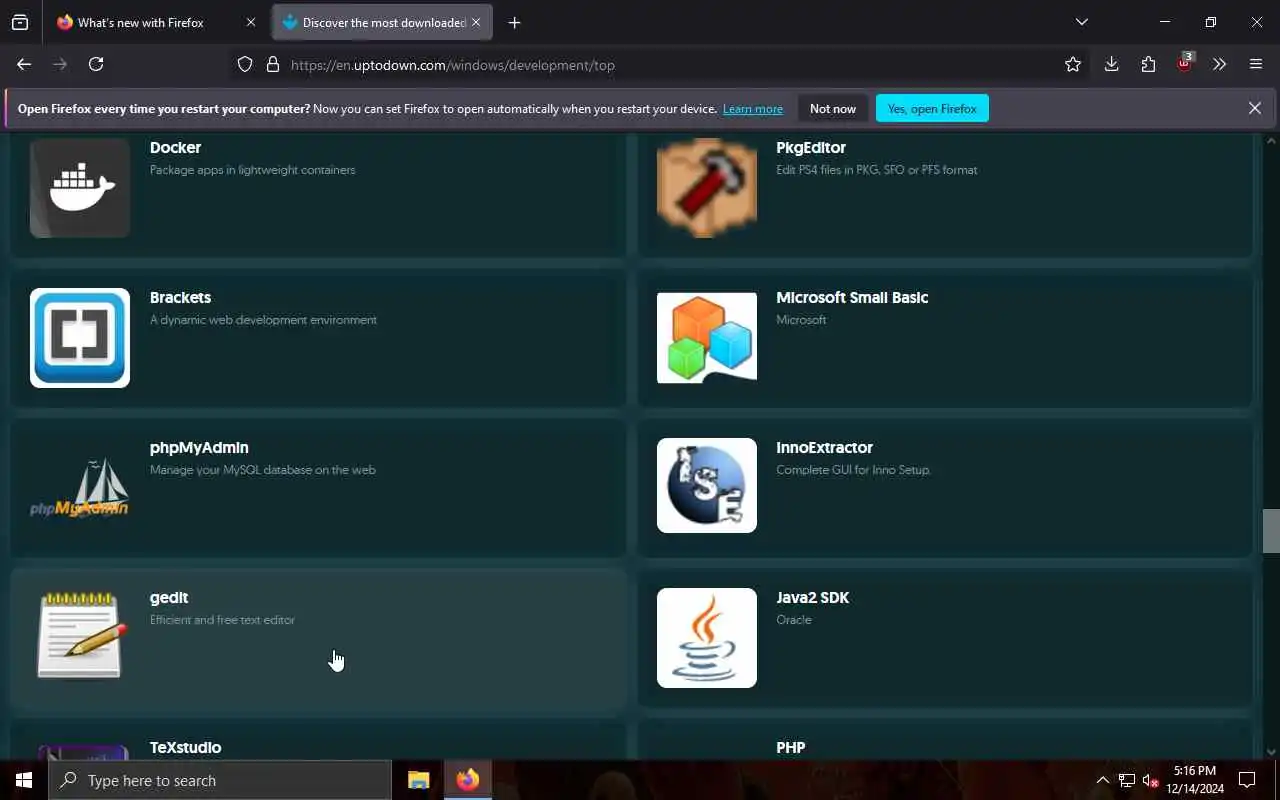This screenshot has width=1280, height=800.
Task: Open the gedit title link
Action: point(169,597)
